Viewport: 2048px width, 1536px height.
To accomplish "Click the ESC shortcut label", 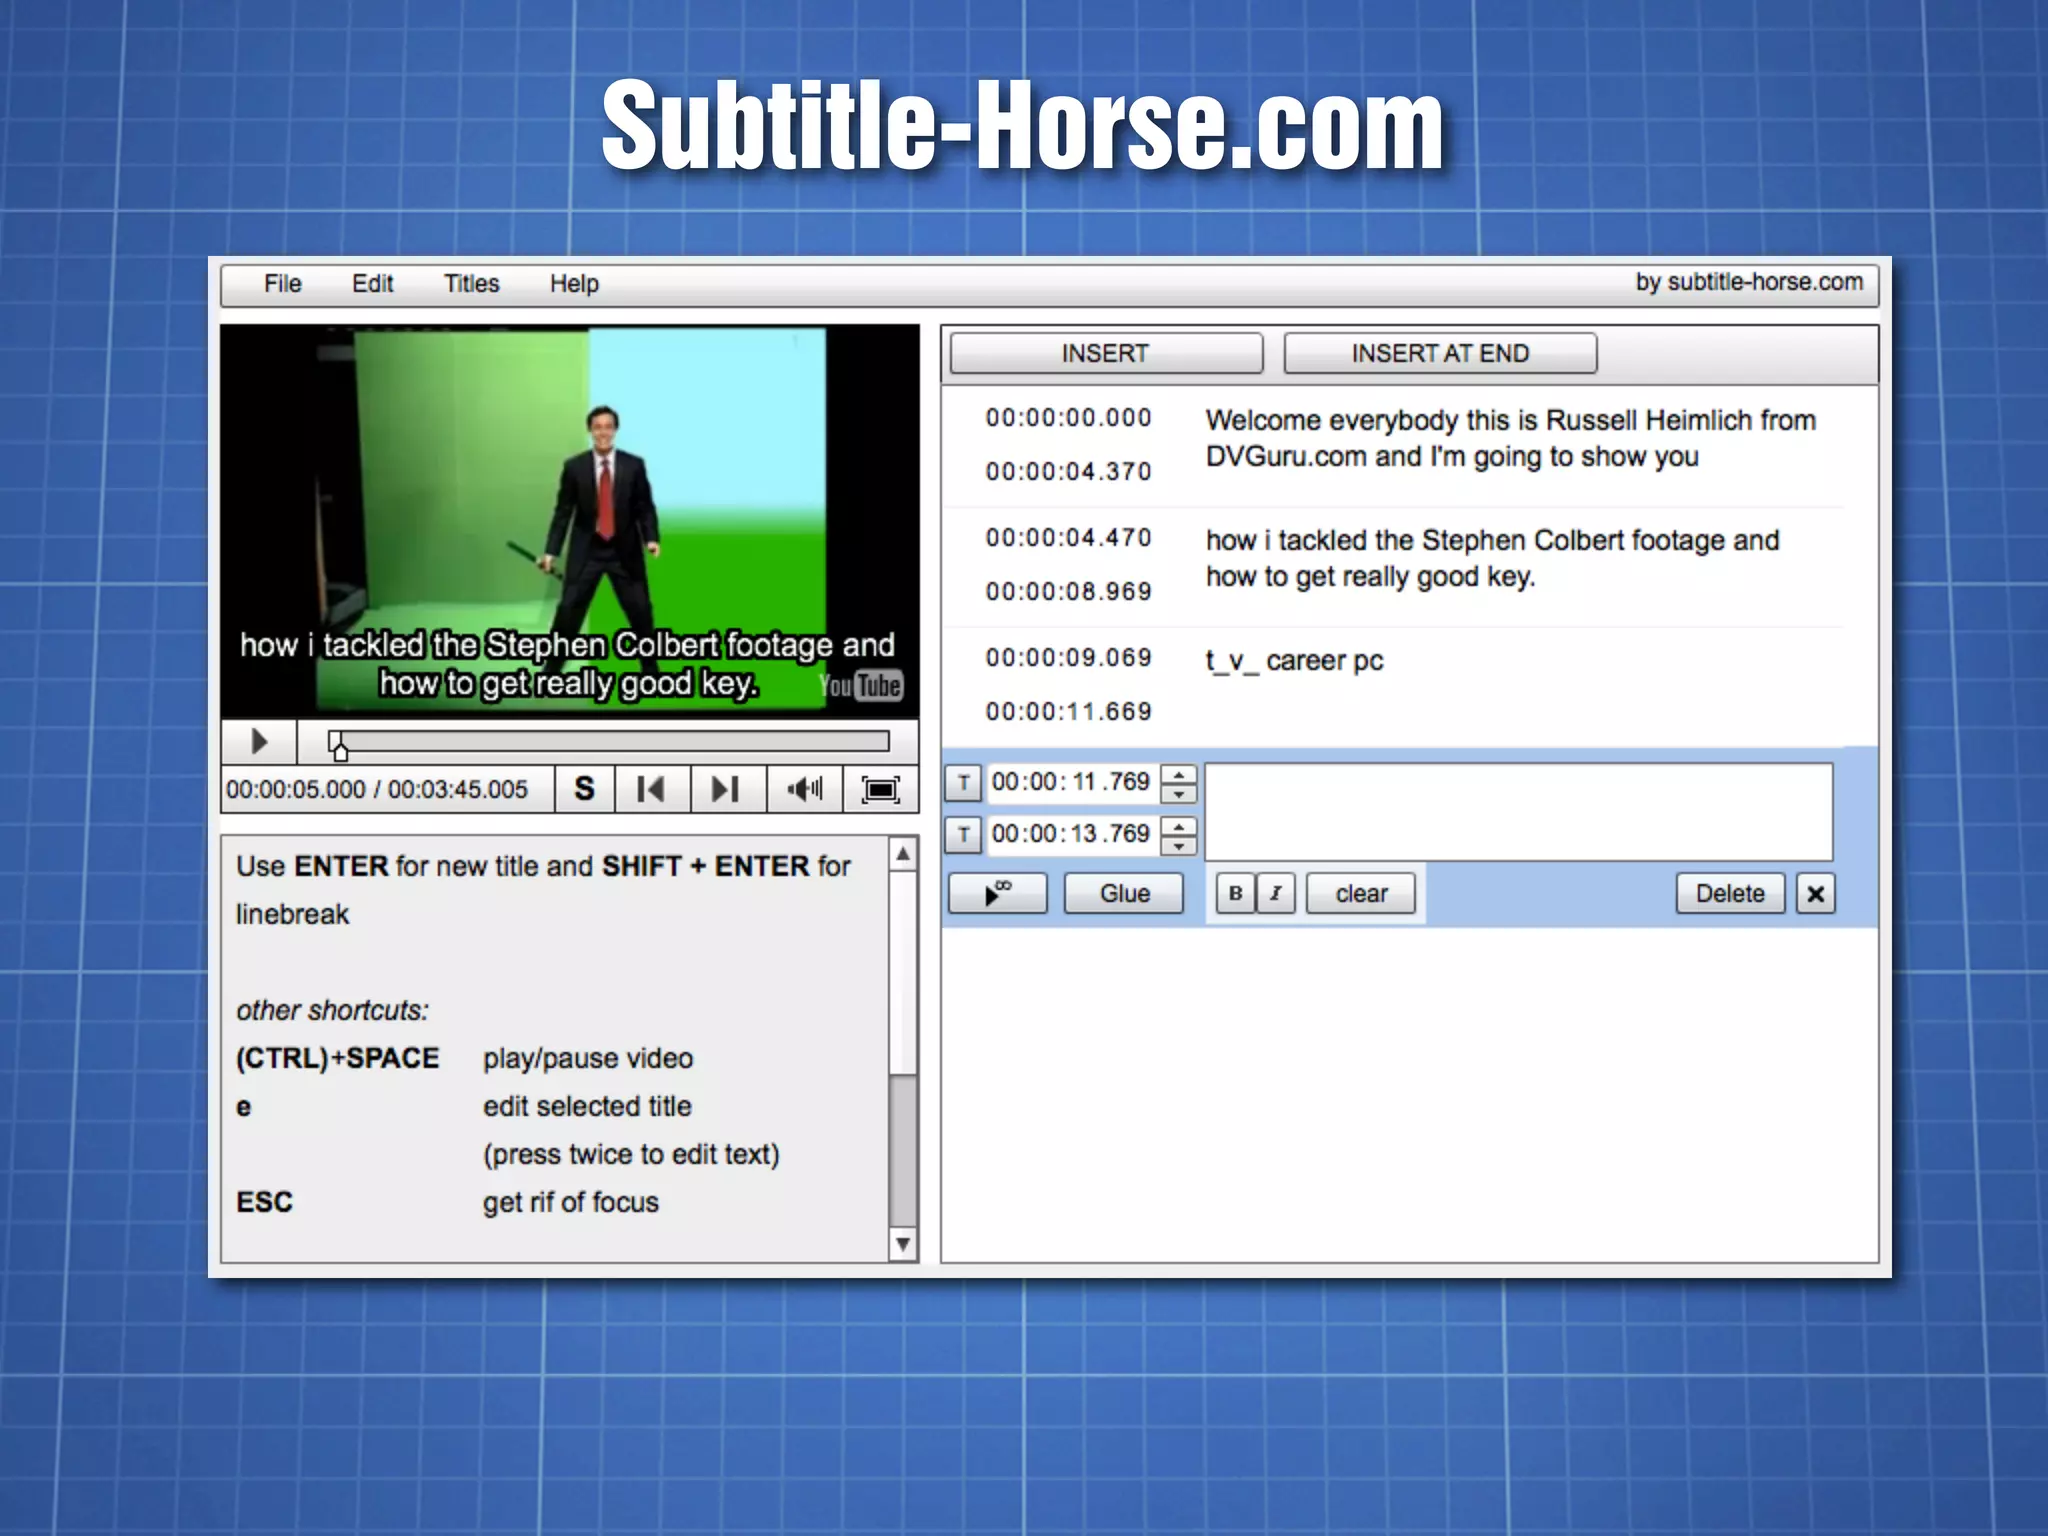I will coord(264,1202).
